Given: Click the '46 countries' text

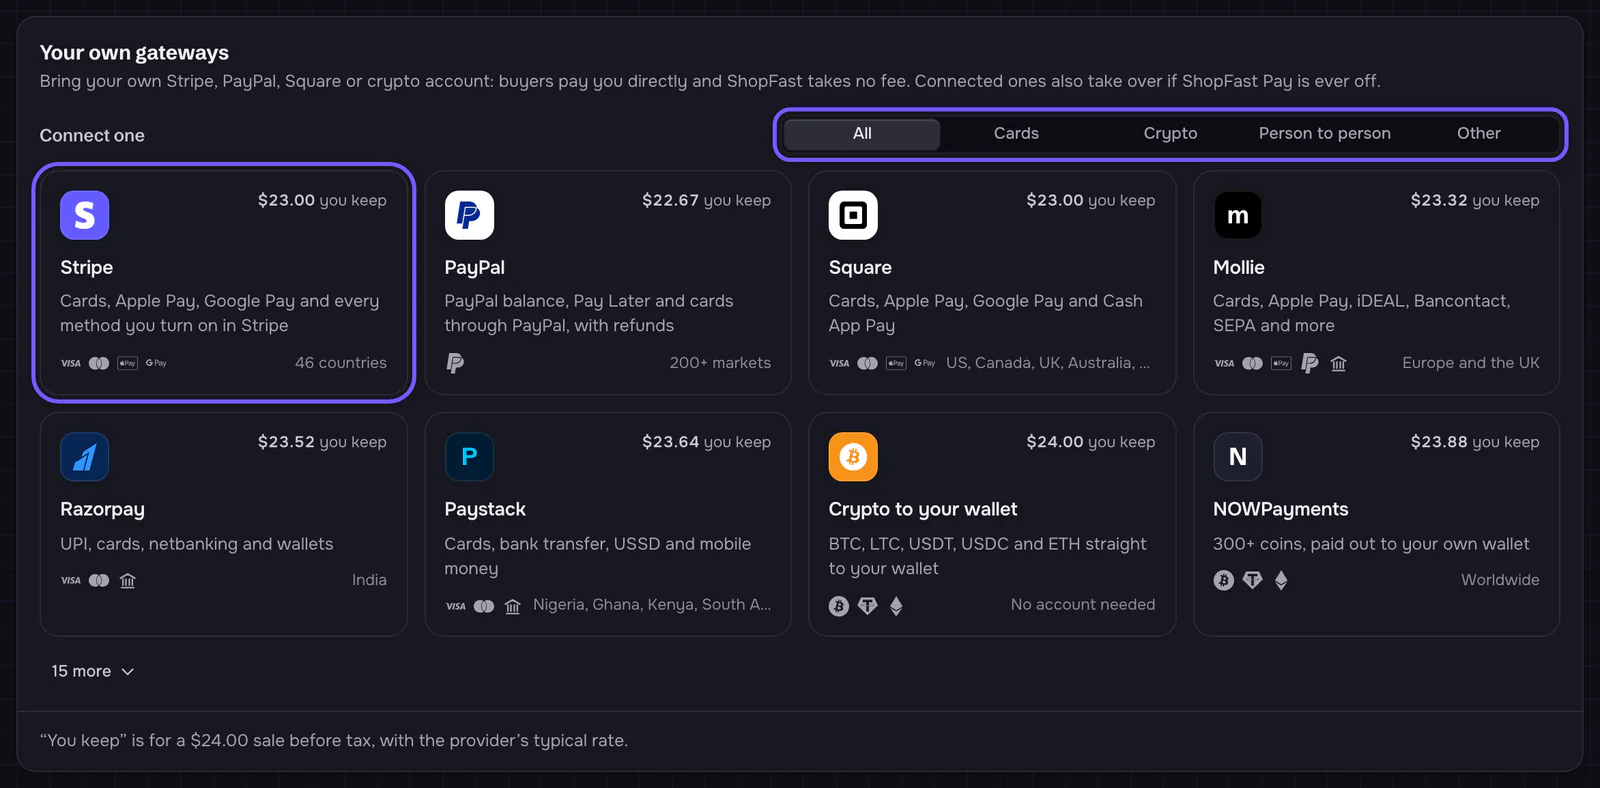Looking at the screenshot, I should coord(340,363).
